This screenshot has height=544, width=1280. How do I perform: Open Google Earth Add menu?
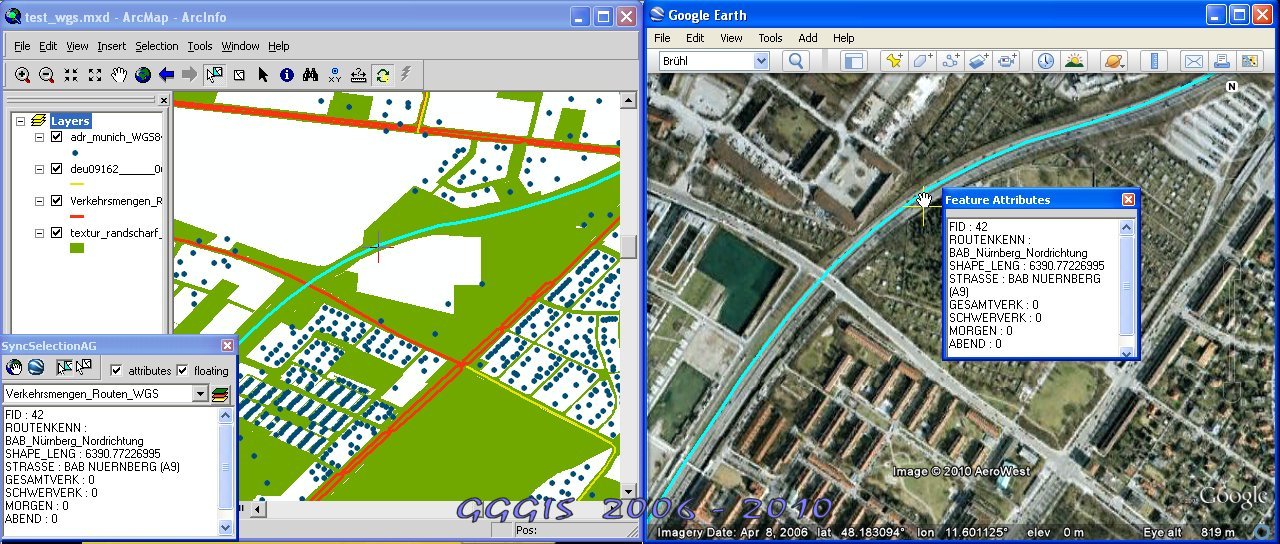tap(808, 38)
